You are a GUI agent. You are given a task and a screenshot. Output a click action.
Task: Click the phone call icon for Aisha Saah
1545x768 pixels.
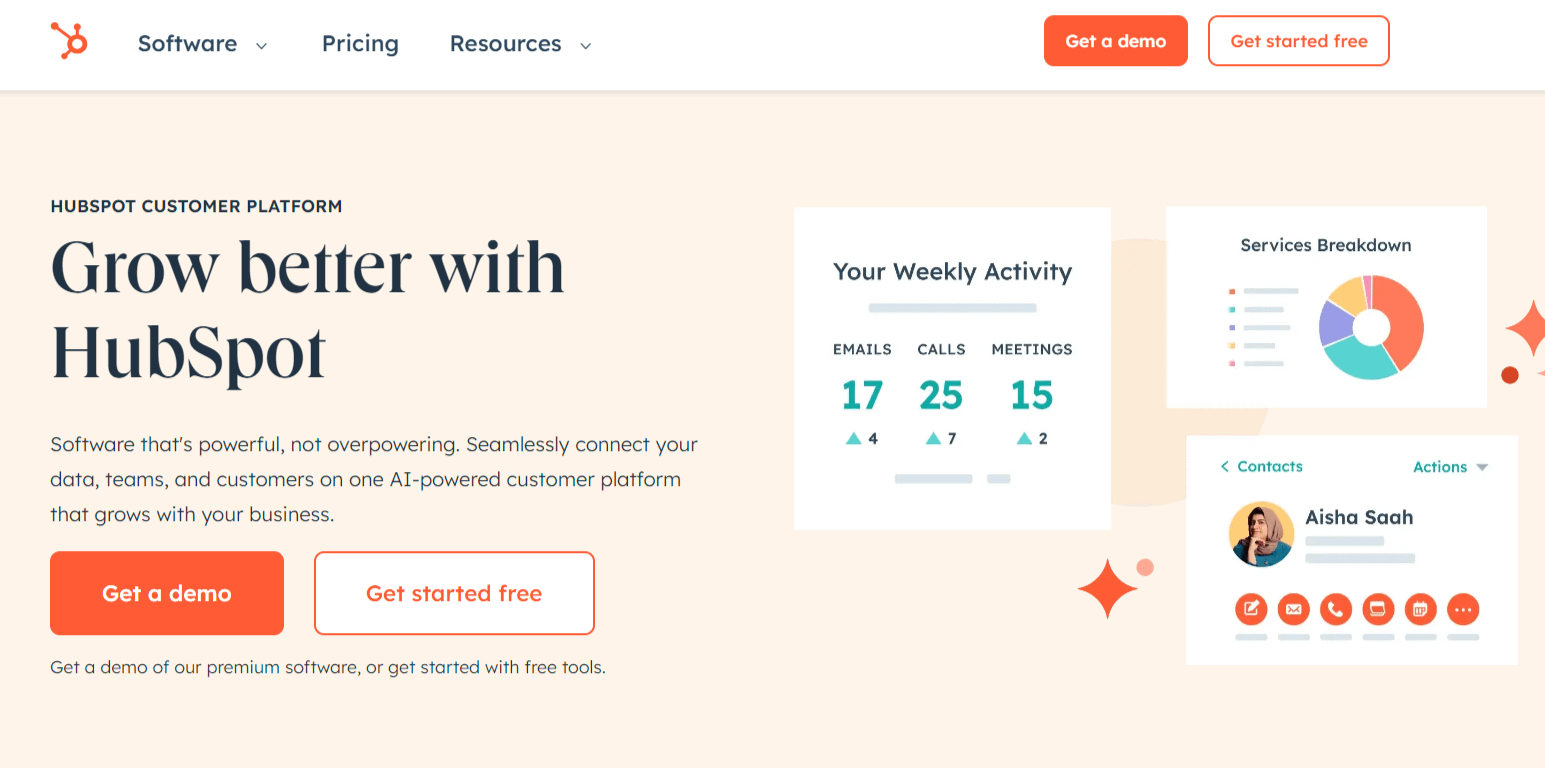coord(1336,609)
